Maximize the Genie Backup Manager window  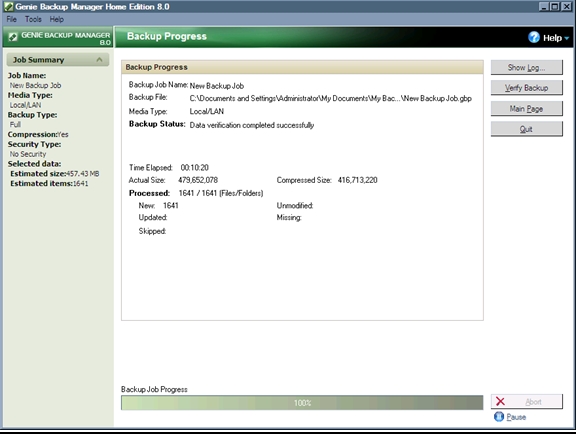pos(555,7)
